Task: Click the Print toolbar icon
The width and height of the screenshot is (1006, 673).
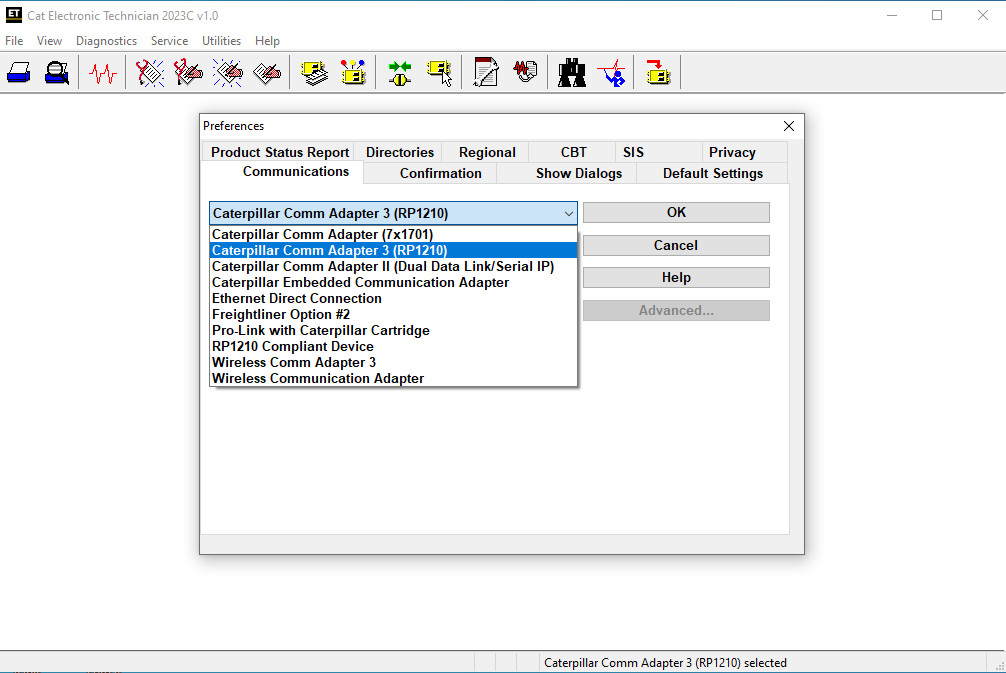Action: (x=19, y=72)
